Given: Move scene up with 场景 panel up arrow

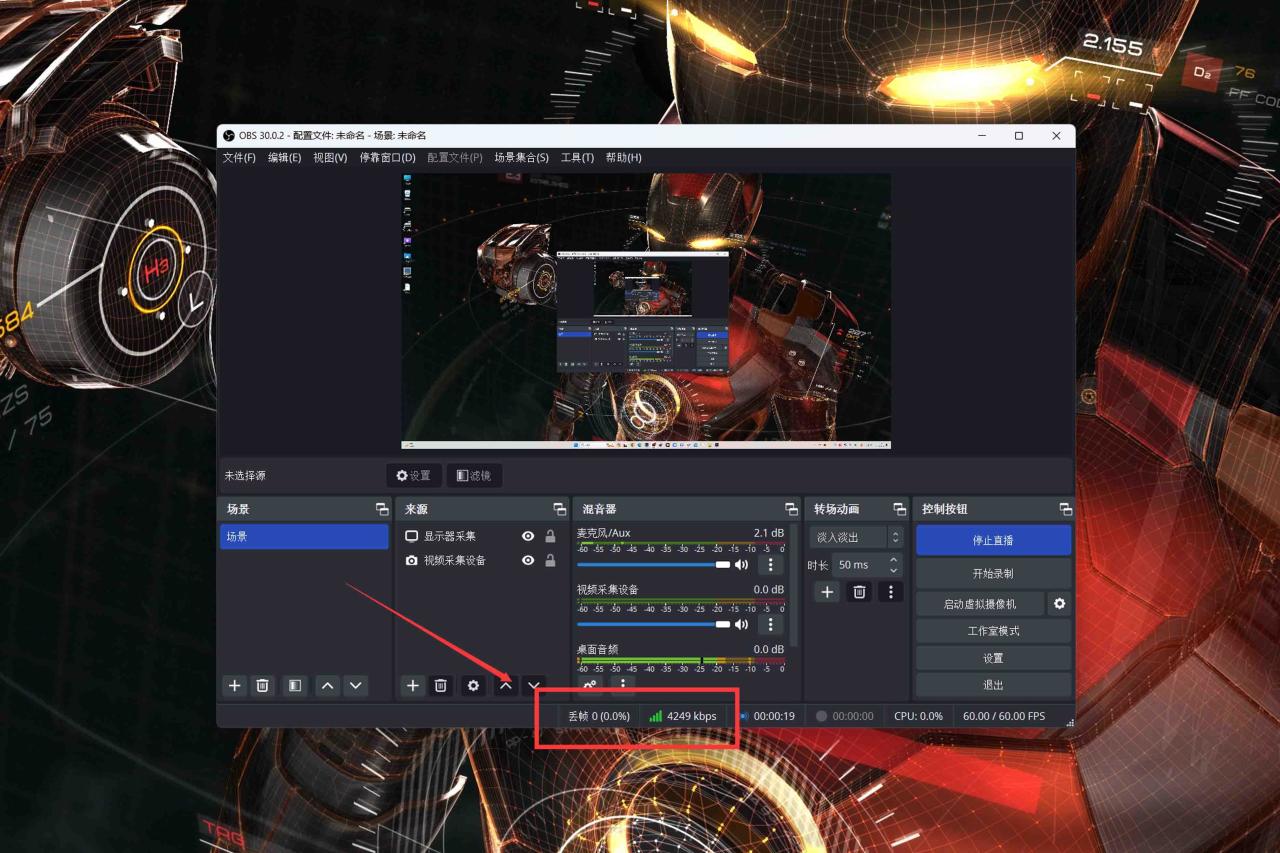Looking at the screenshot, I should coord(327,686).
